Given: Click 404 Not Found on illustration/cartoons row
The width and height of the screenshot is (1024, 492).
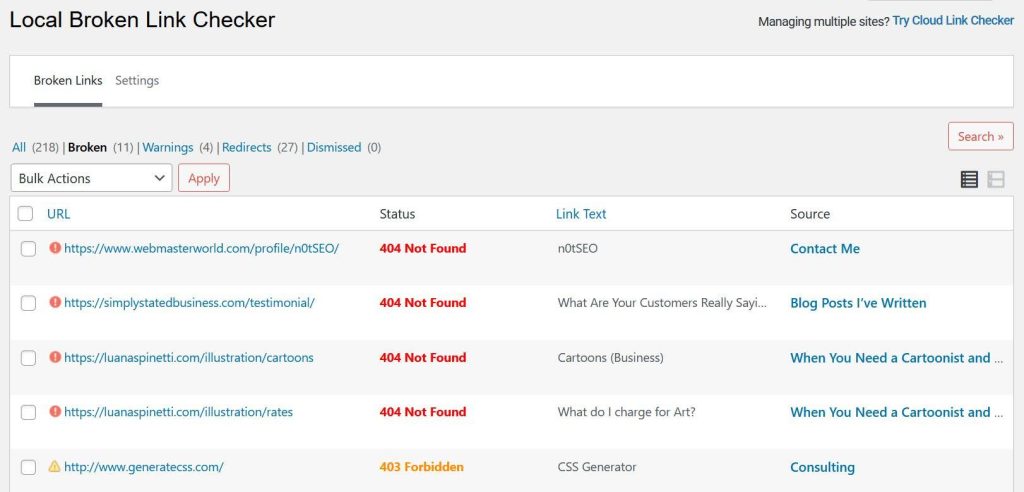Looking at the screenshot, I should (x=423, y=357).
